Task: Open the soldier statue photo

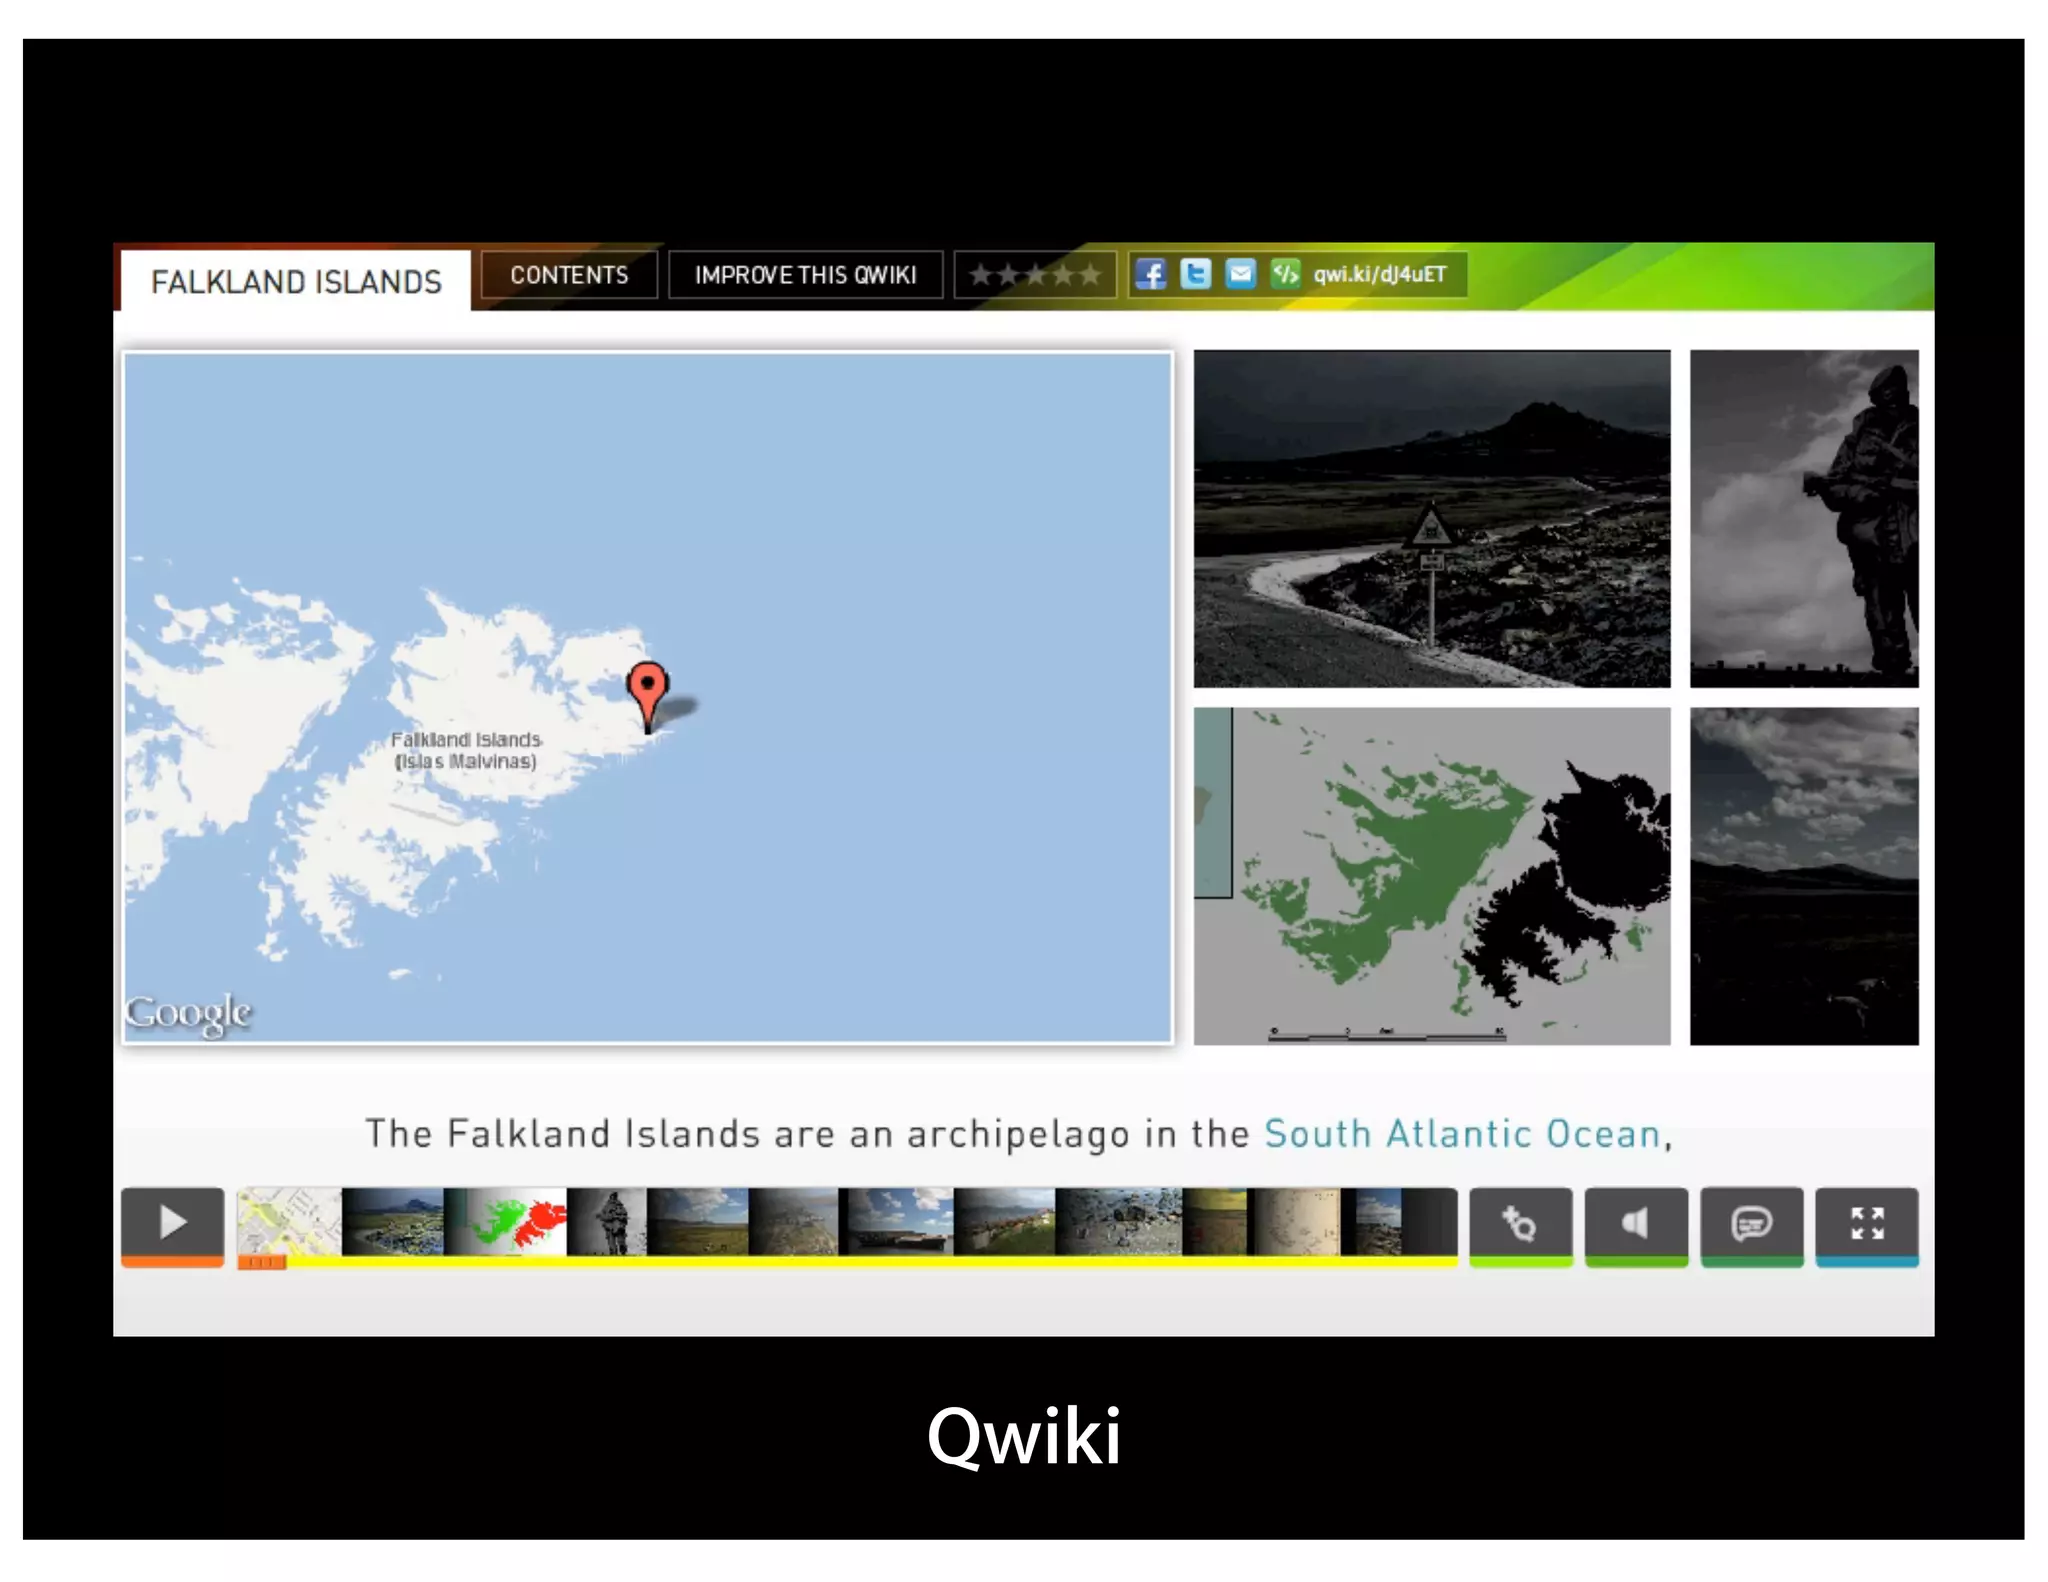Action: (1804, 518)
